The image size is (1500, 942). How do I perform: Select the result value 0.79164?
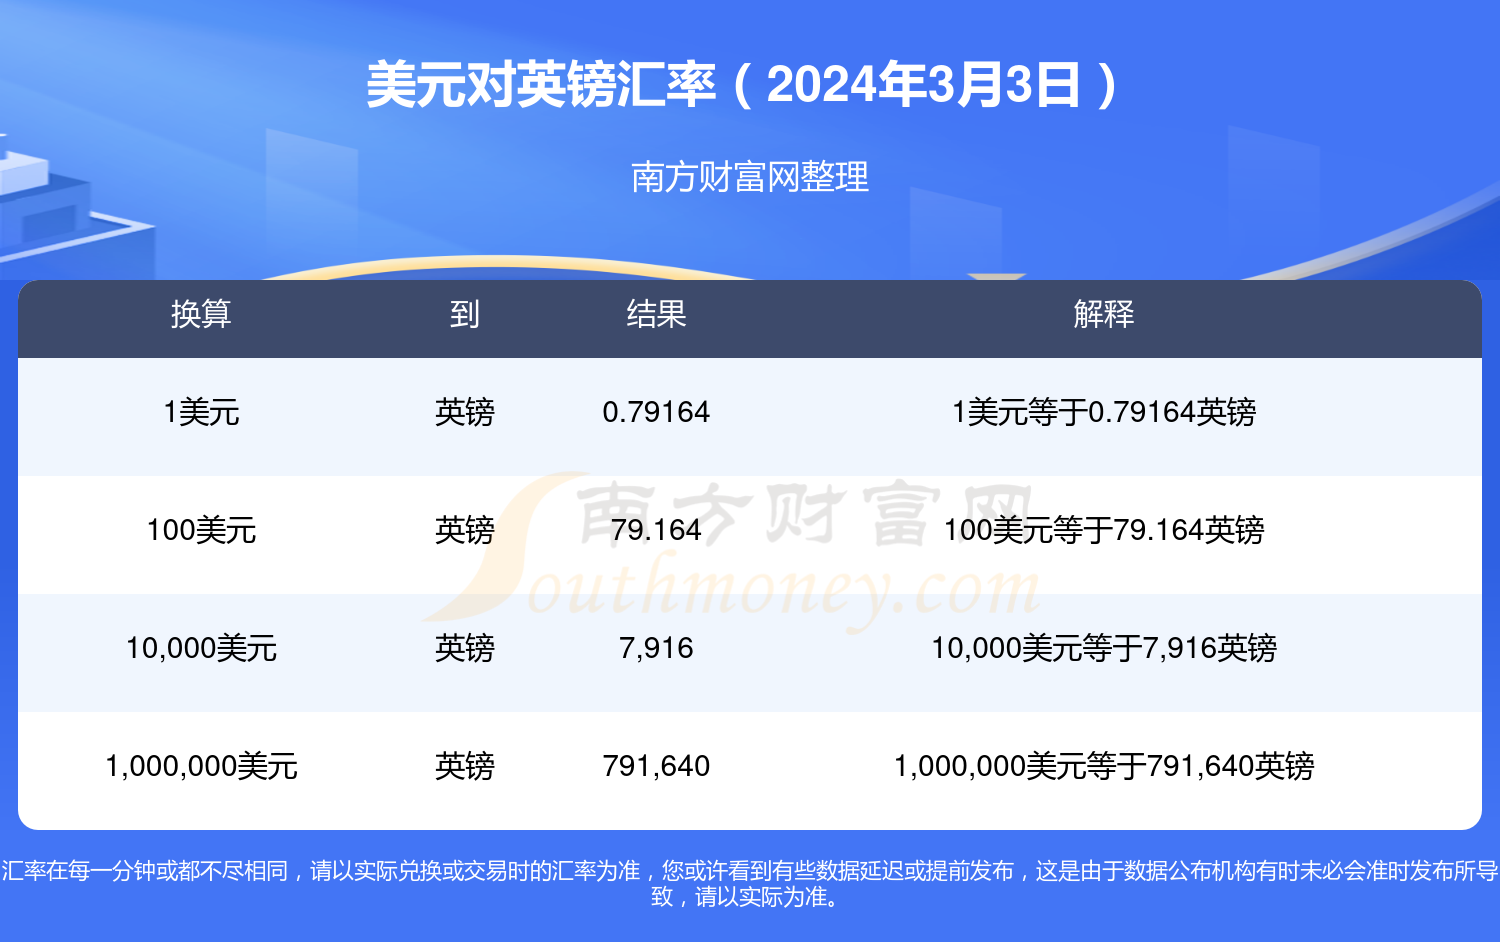tap(656, 412)
